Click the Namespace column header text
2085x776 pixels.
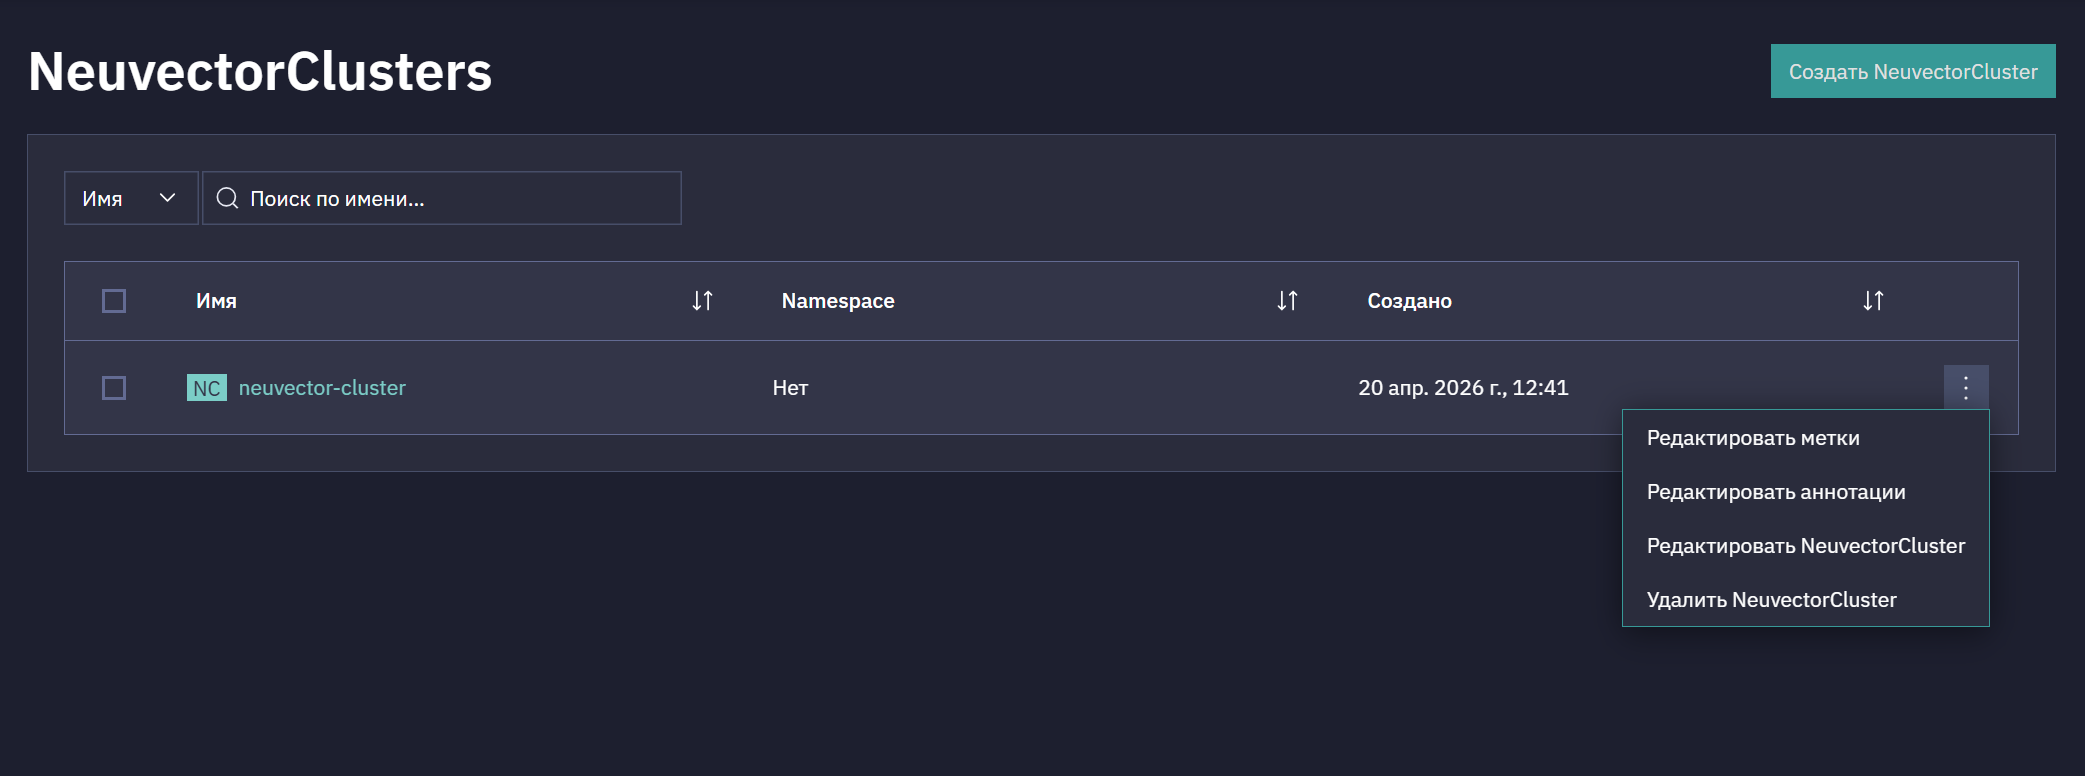838,301
